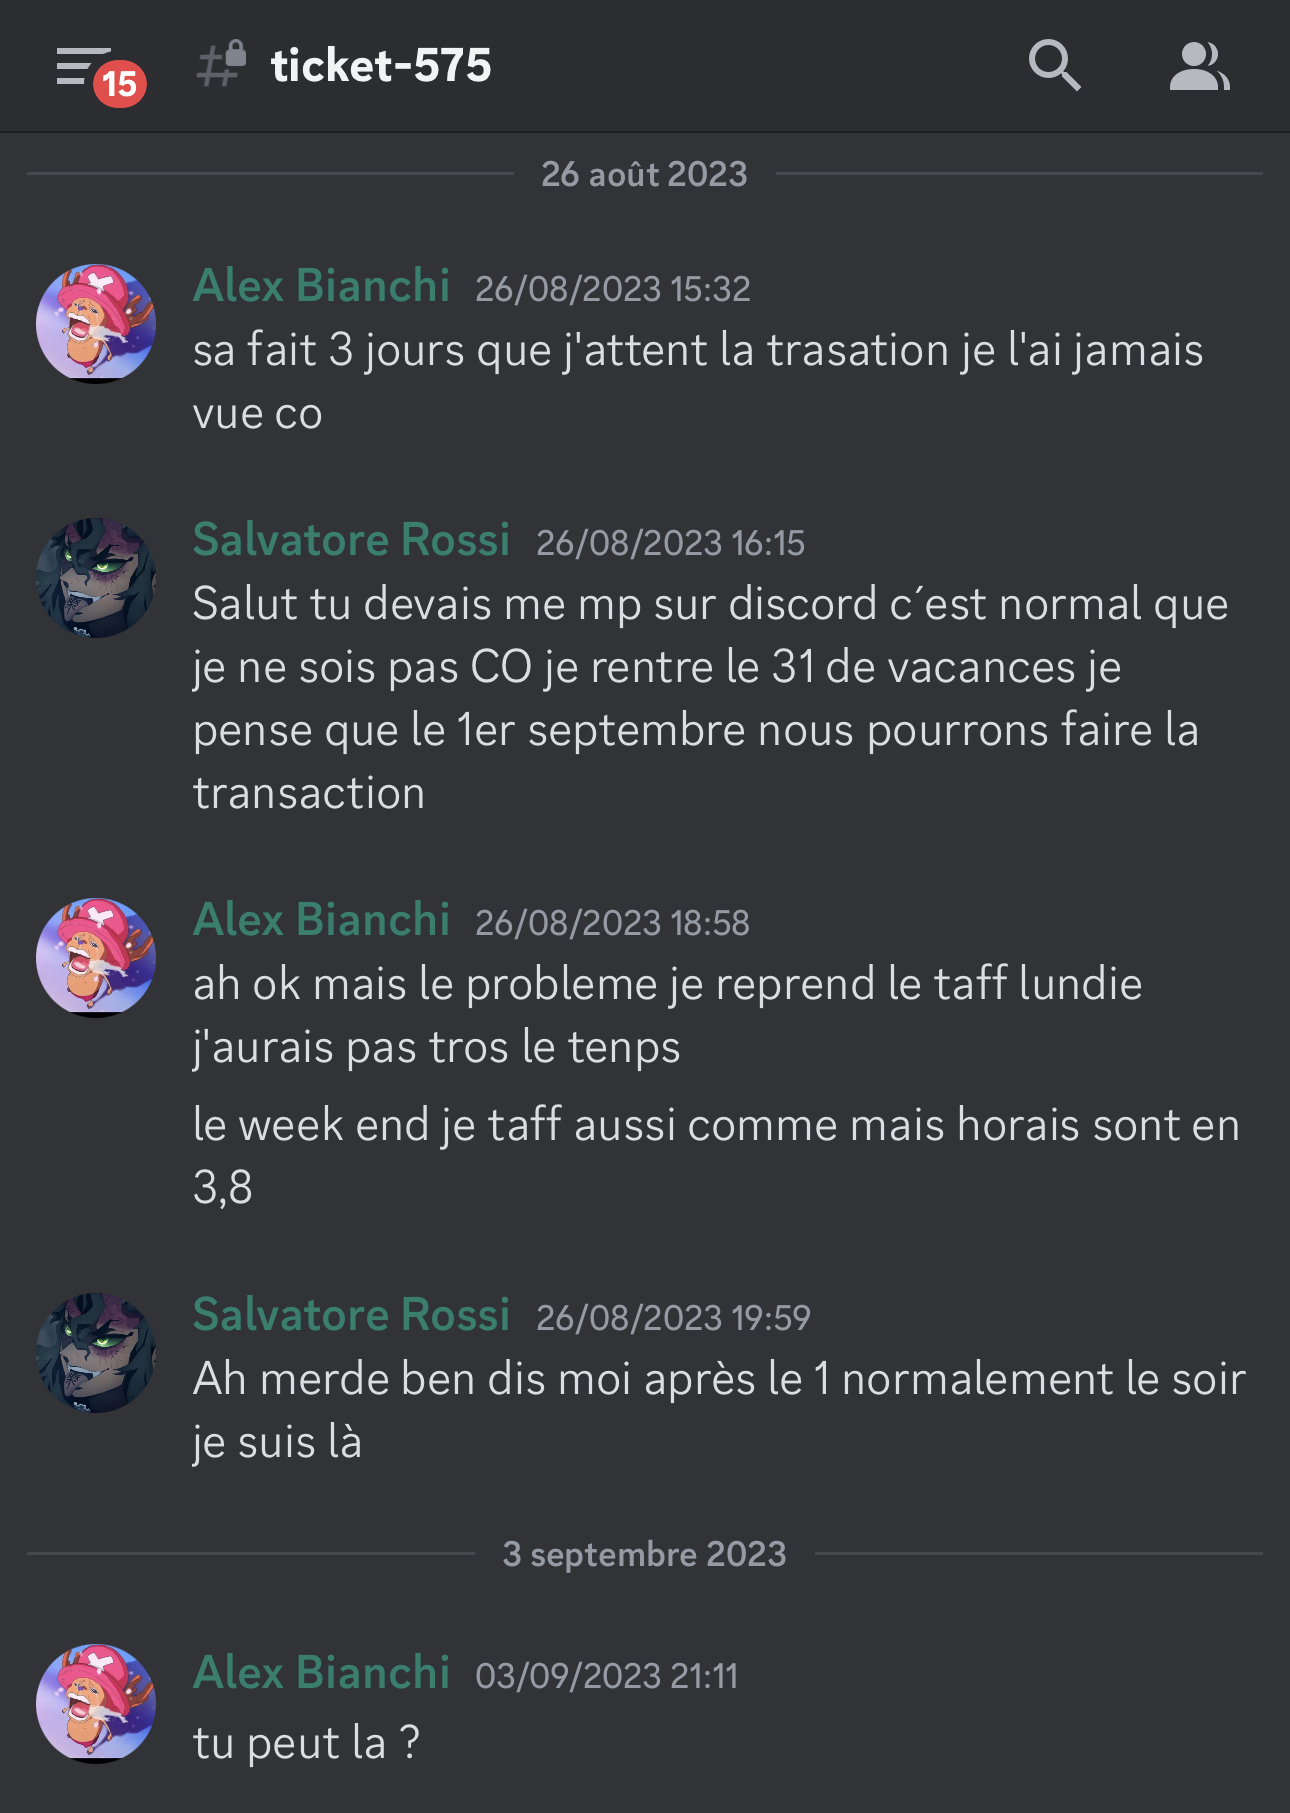Image resolution: width=1290 pixels, height=1813 pixels.
Task: Open the ticket-575 channel title
Action: tap(381, 66)
